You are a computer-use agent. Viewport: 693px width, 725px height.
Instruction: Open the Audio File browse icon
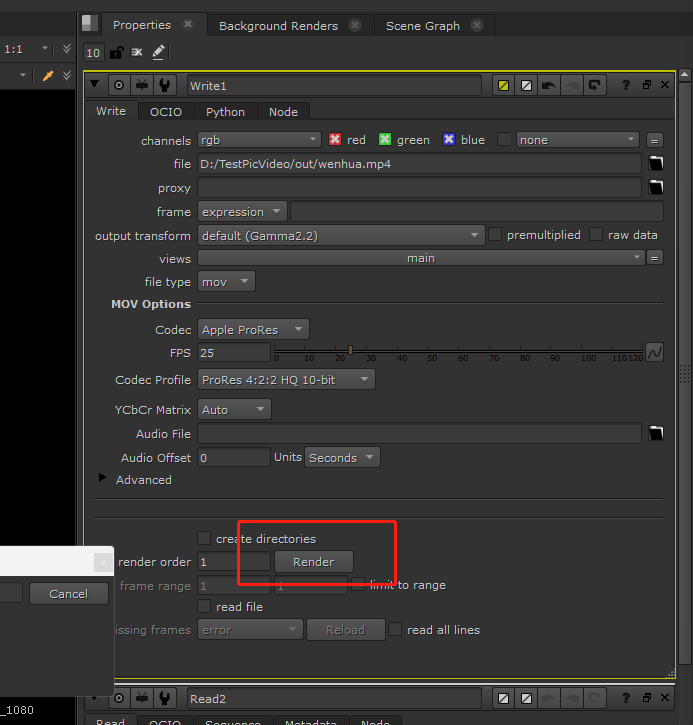656,434
